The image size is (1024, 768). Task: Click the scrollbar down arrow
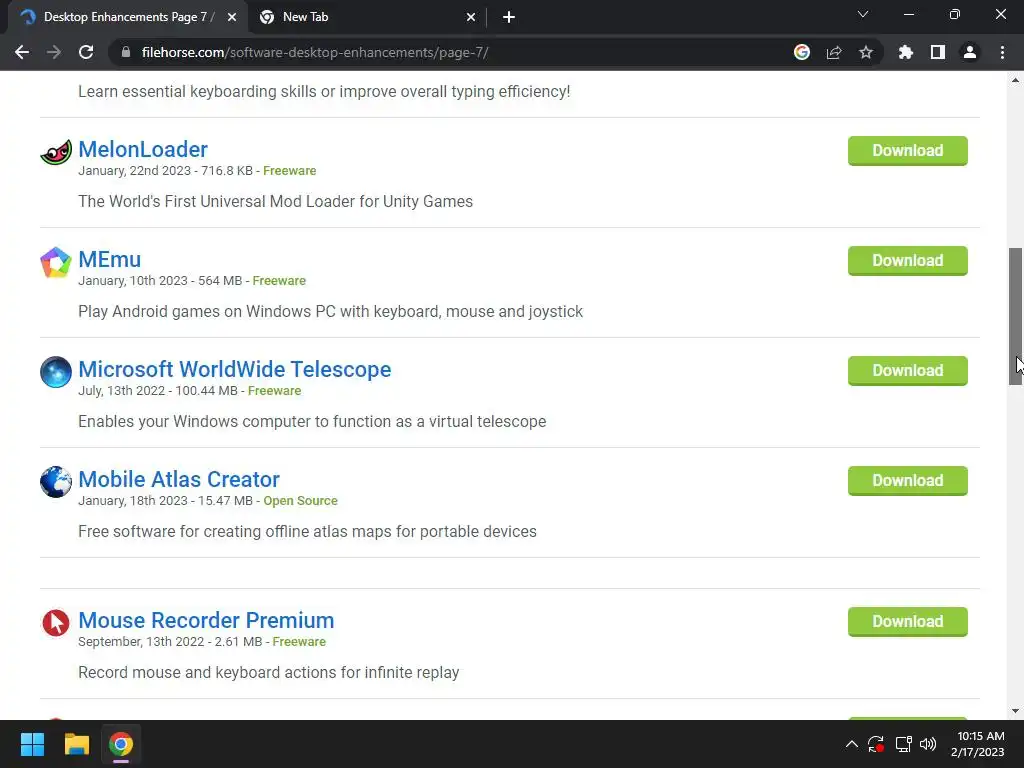click(1016, 711)
